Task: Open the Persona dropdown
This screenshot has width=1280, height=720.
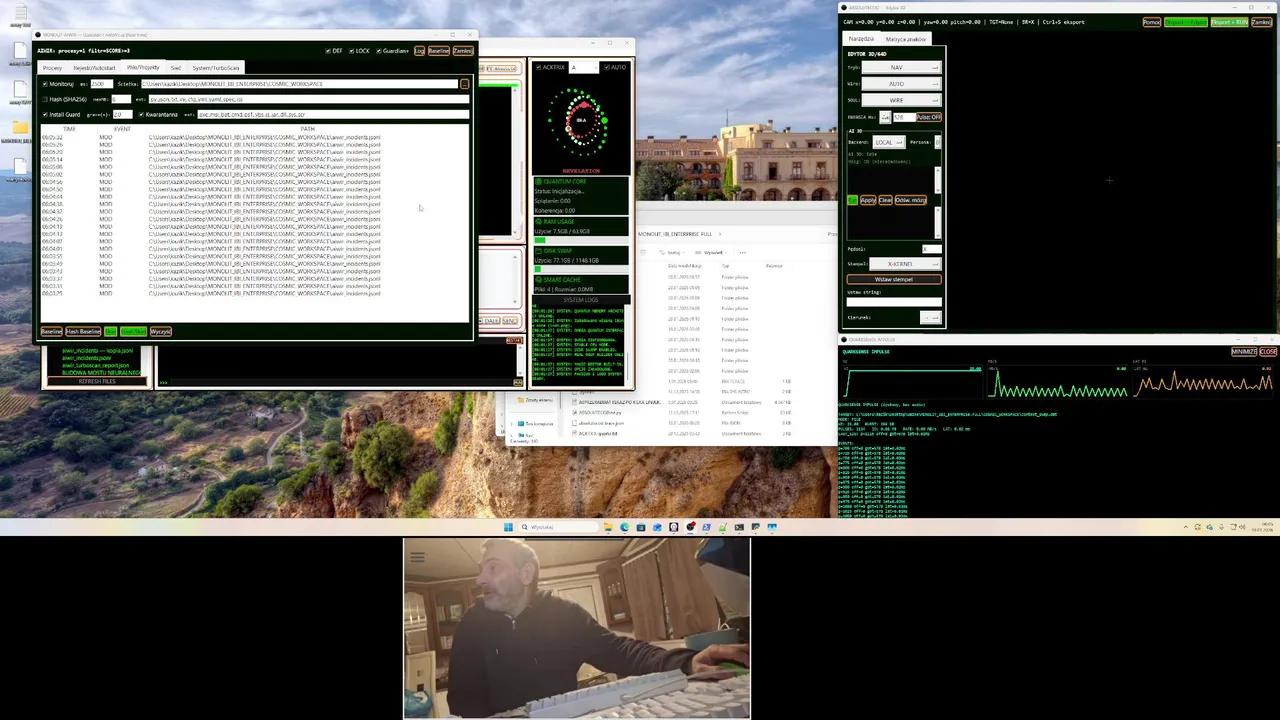Action: [x=938, y=142]
